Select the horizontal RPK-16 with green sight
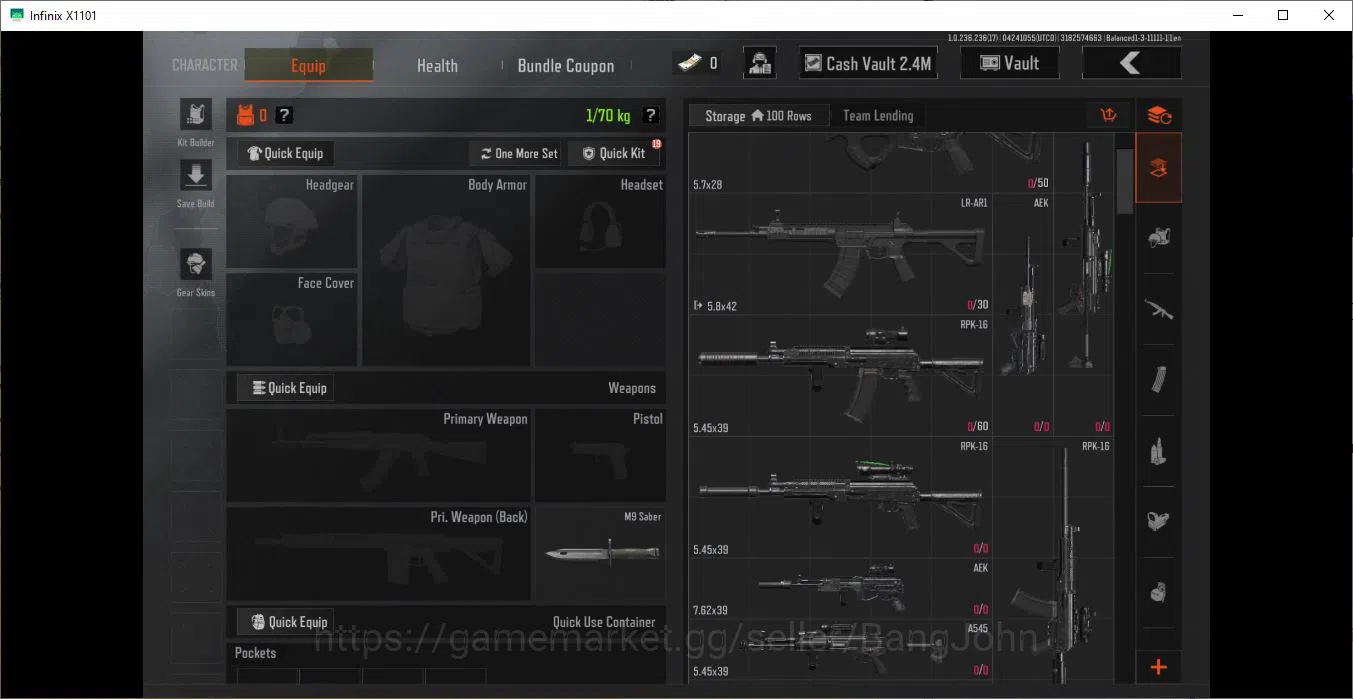Image resolution: width=1353 pixels, height=699 pixels. tap(840, 498)
